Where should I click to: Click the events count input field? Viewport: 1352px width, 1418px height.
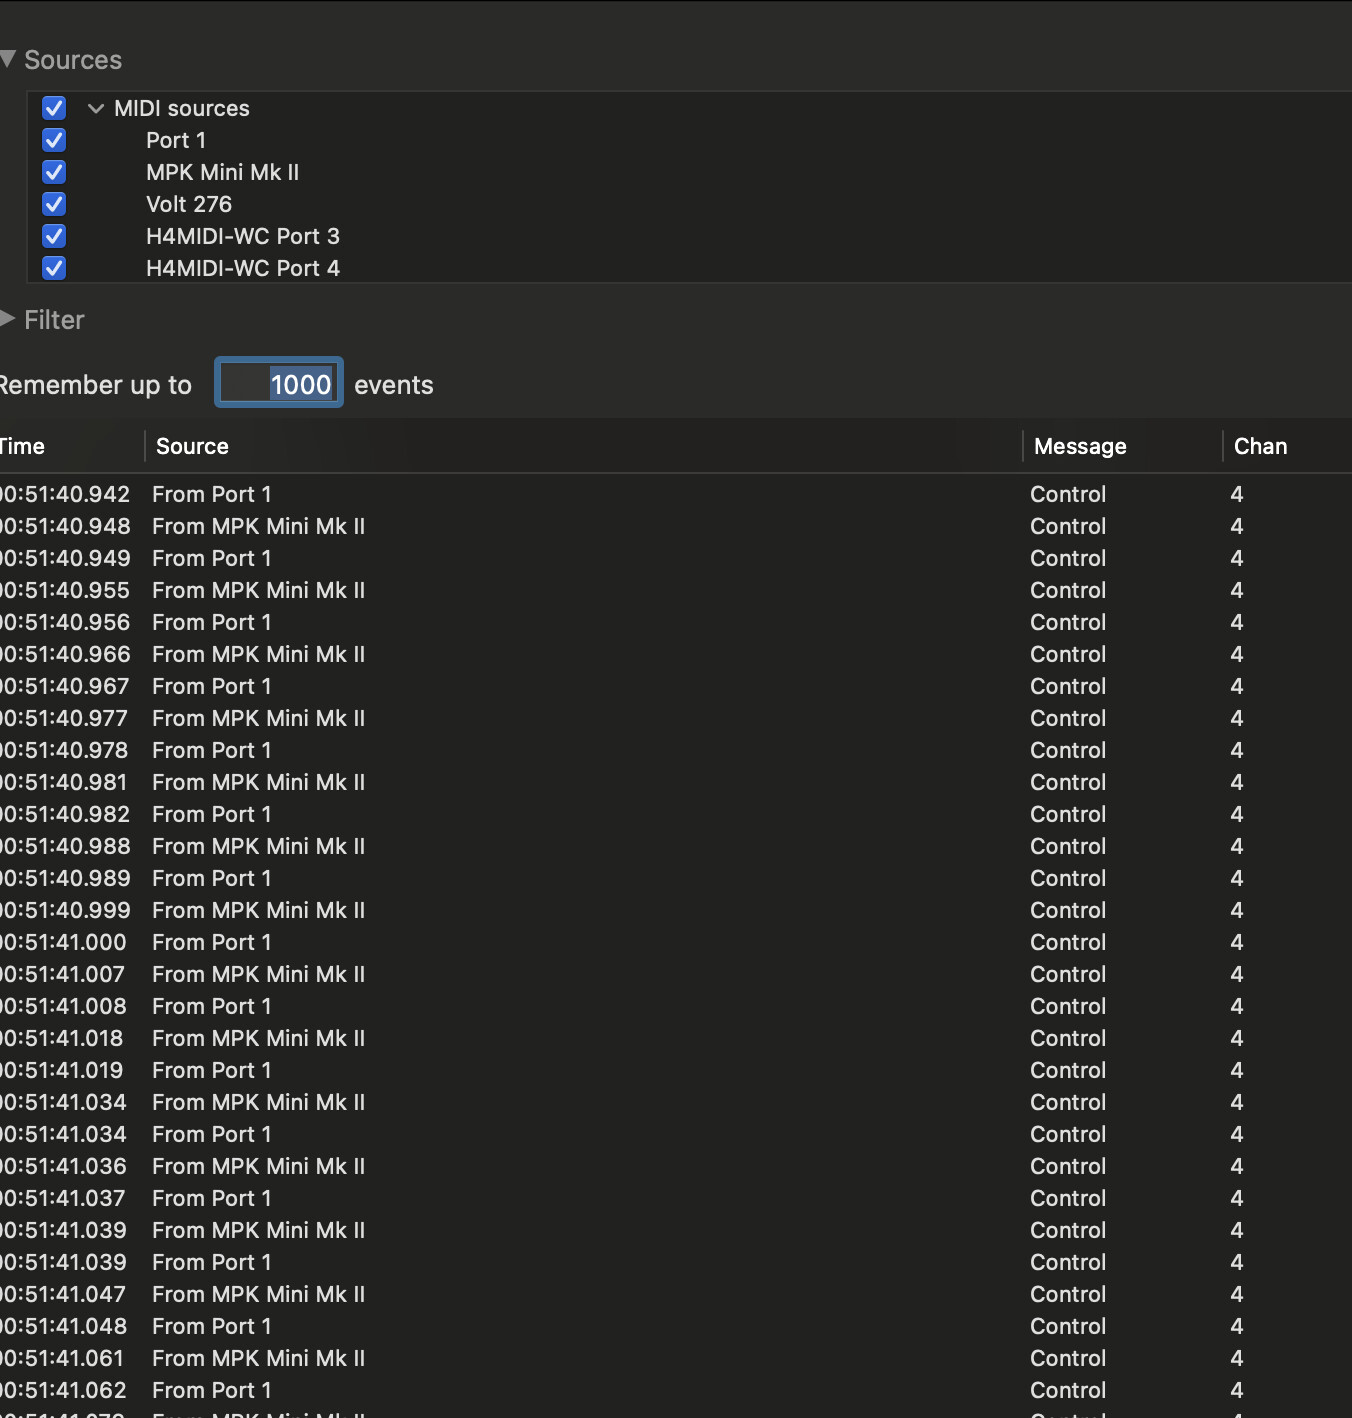pyautogui.click(x=279, y=384)
